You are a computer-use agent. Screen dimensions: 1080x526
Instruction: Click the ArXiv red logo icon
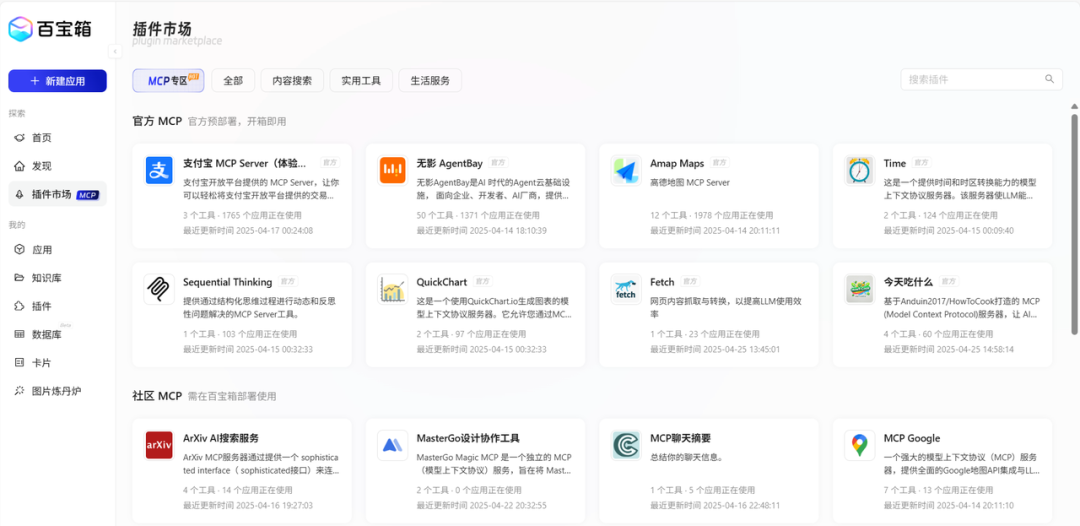(x=159, y=445)
